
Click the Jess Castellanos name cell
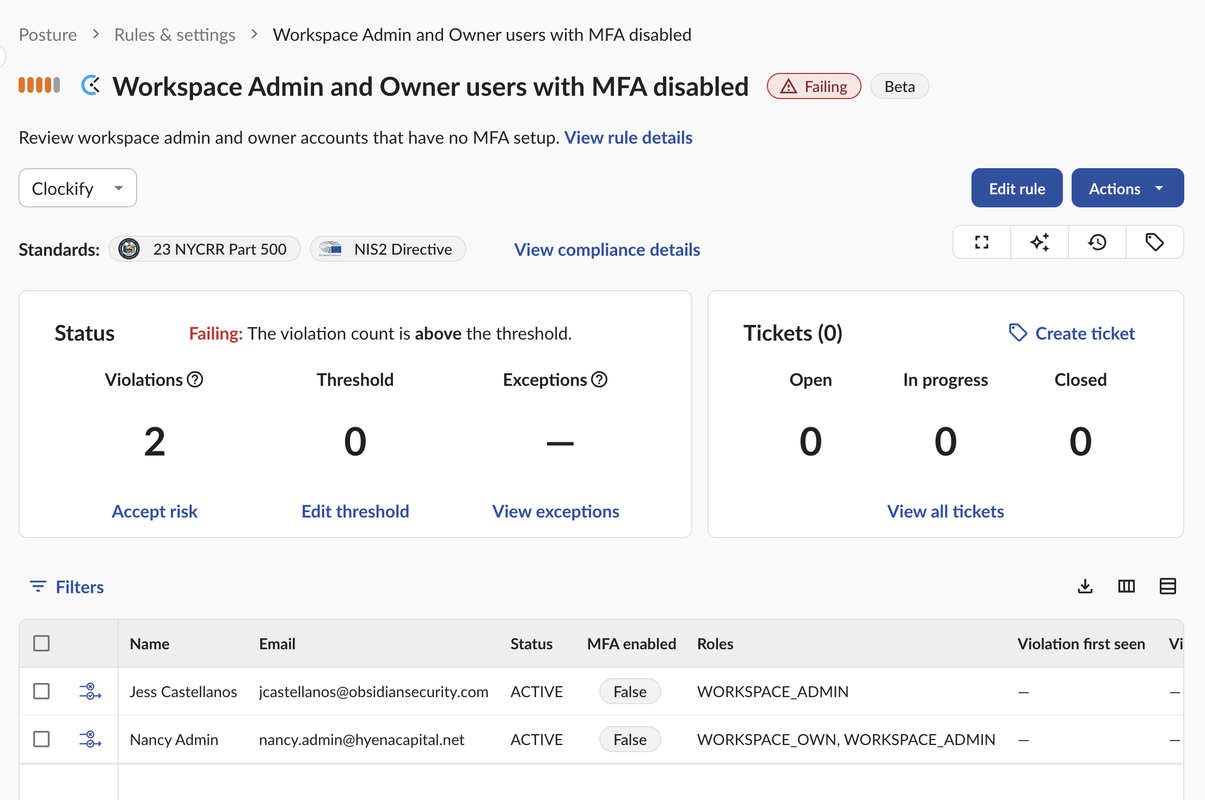[184, 691]
